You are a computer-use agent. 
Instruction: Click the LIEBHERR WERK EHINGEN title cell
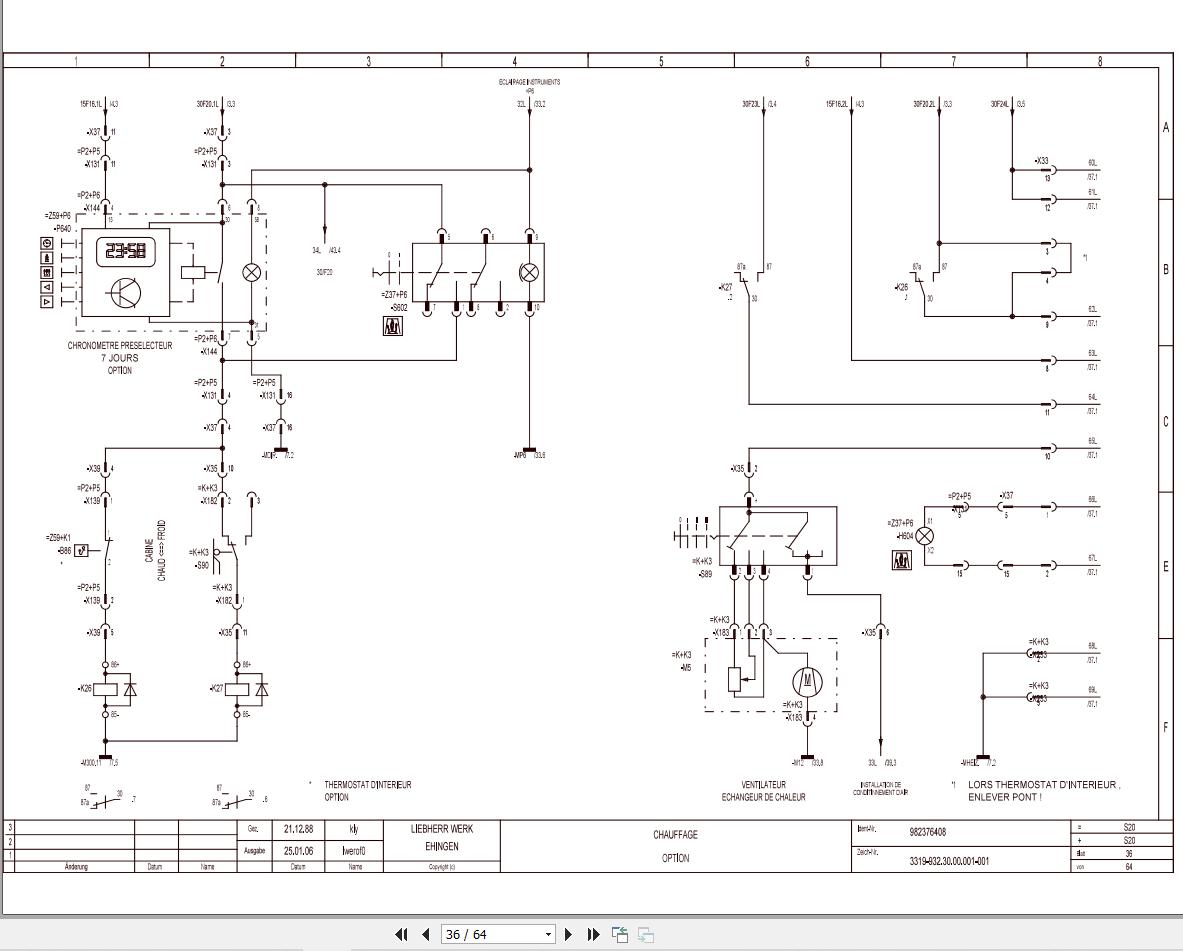[442, 838]
